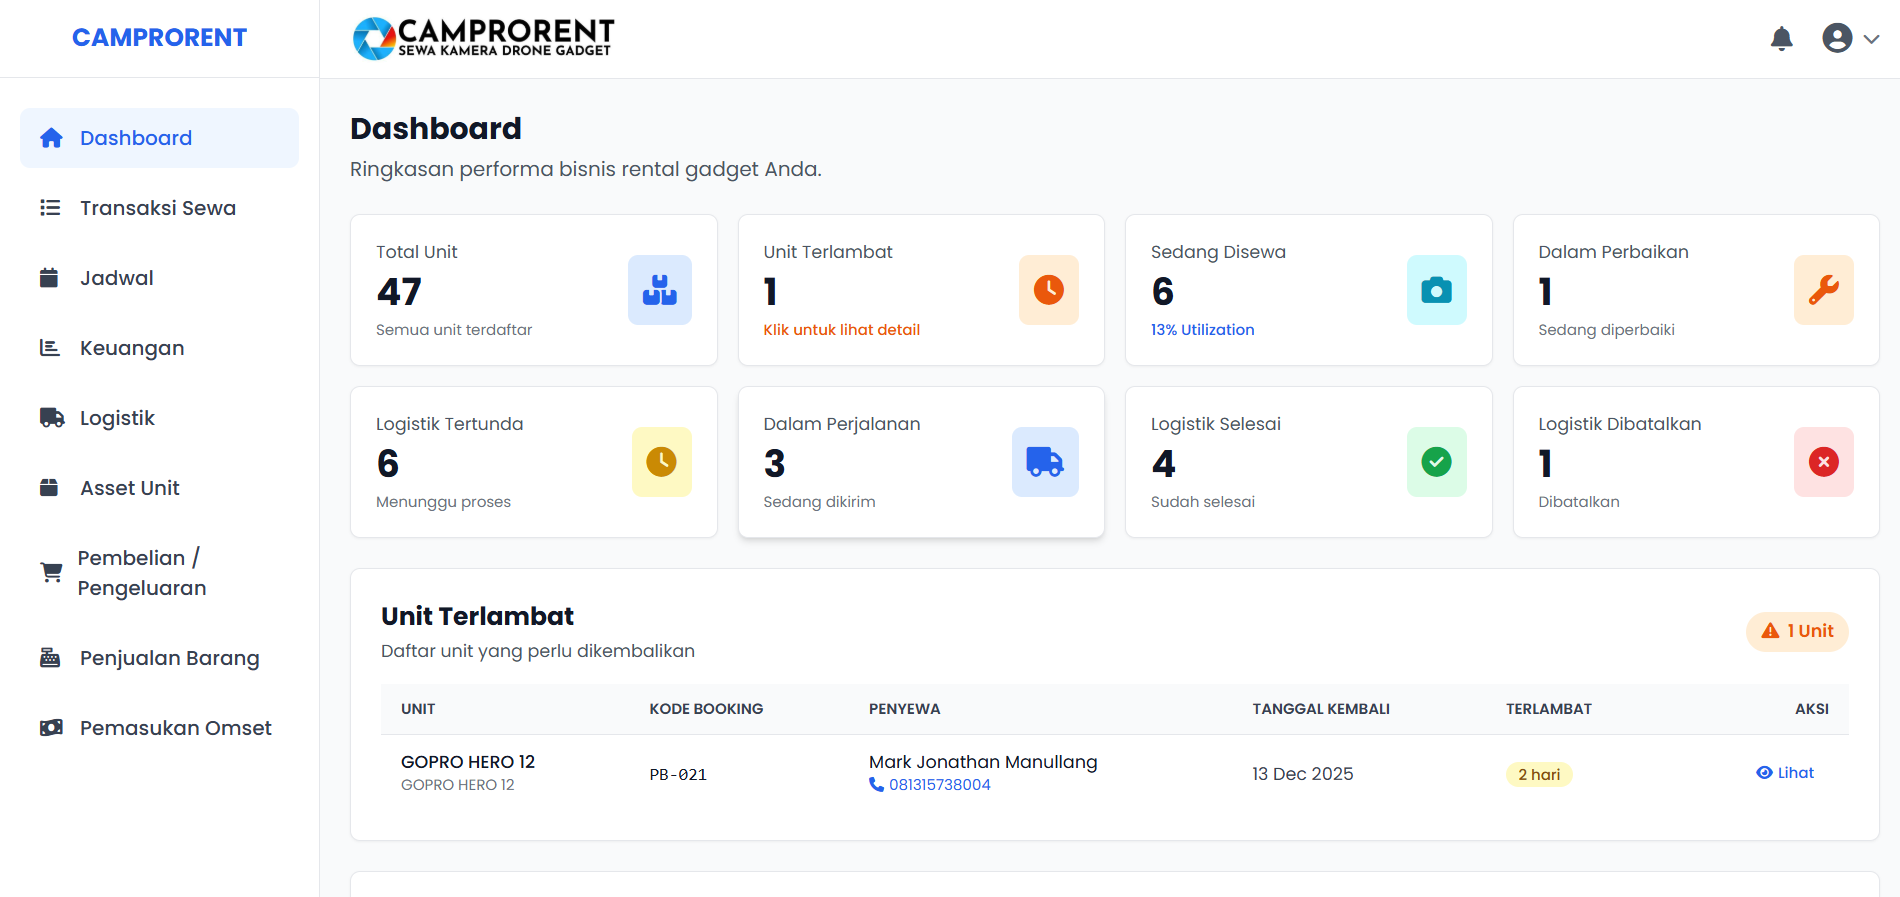Click the CAMPRORENT logo in the header
This screenshot has width=1900, height=897.
point(484,38)
